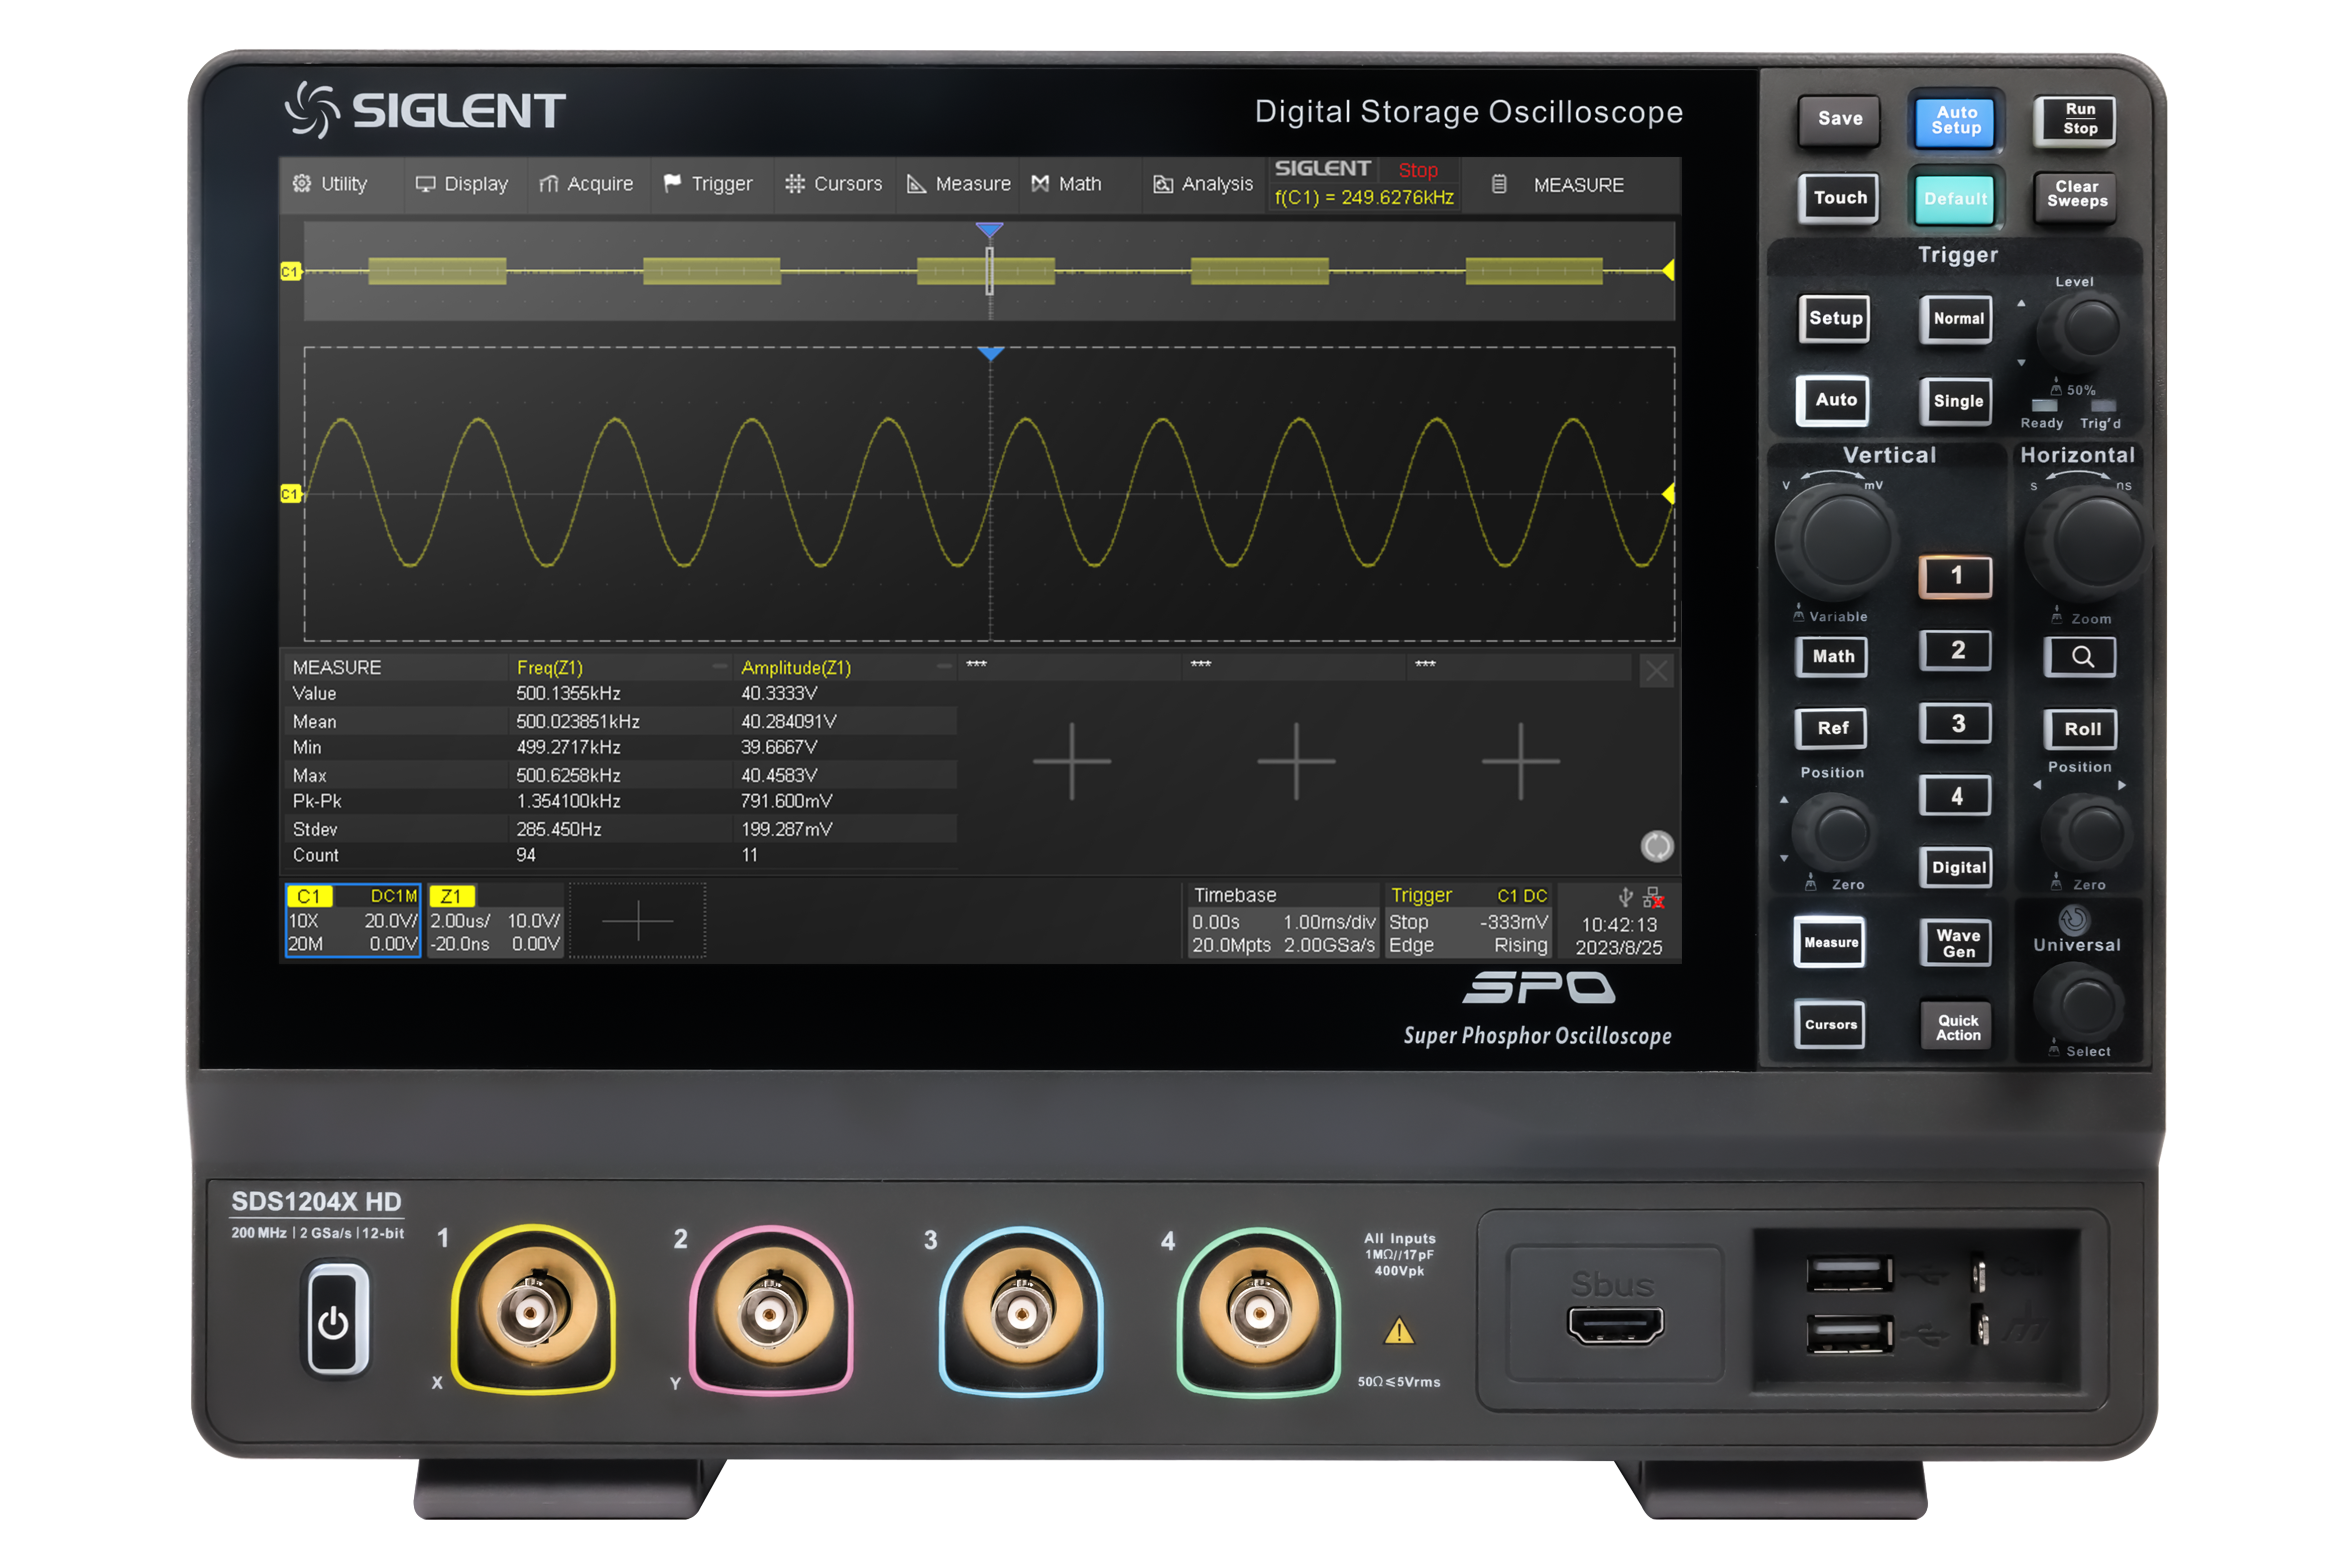Toggle channel 2 button
This screenshot has width=2352, height=1568.
1956,650
